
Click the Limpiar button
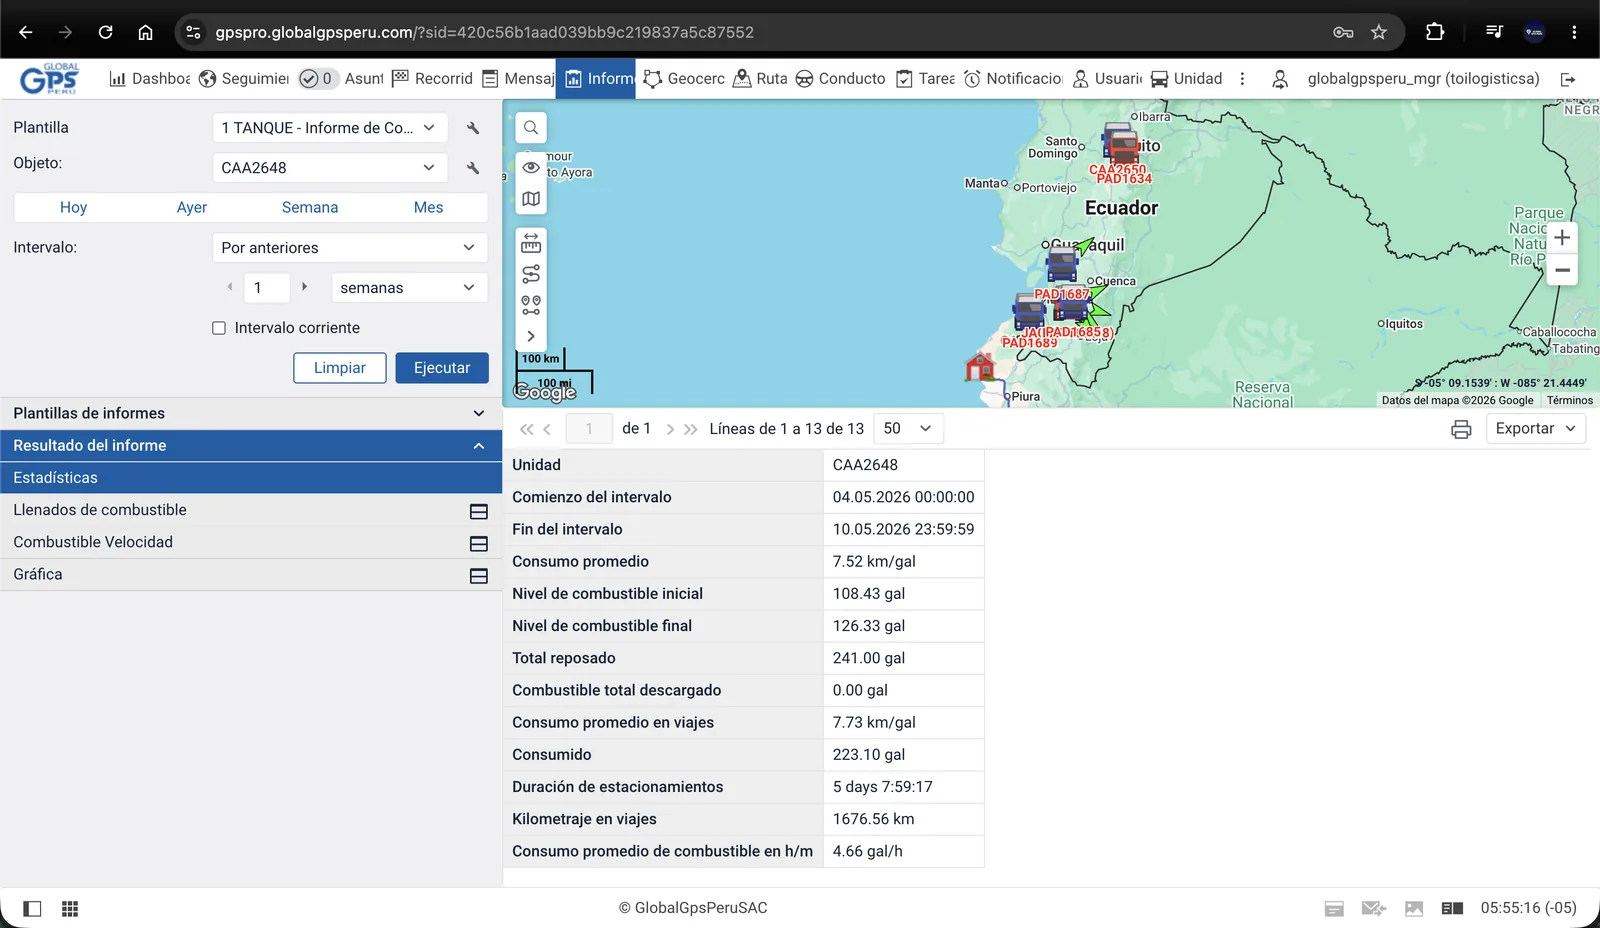coord(340,368)
